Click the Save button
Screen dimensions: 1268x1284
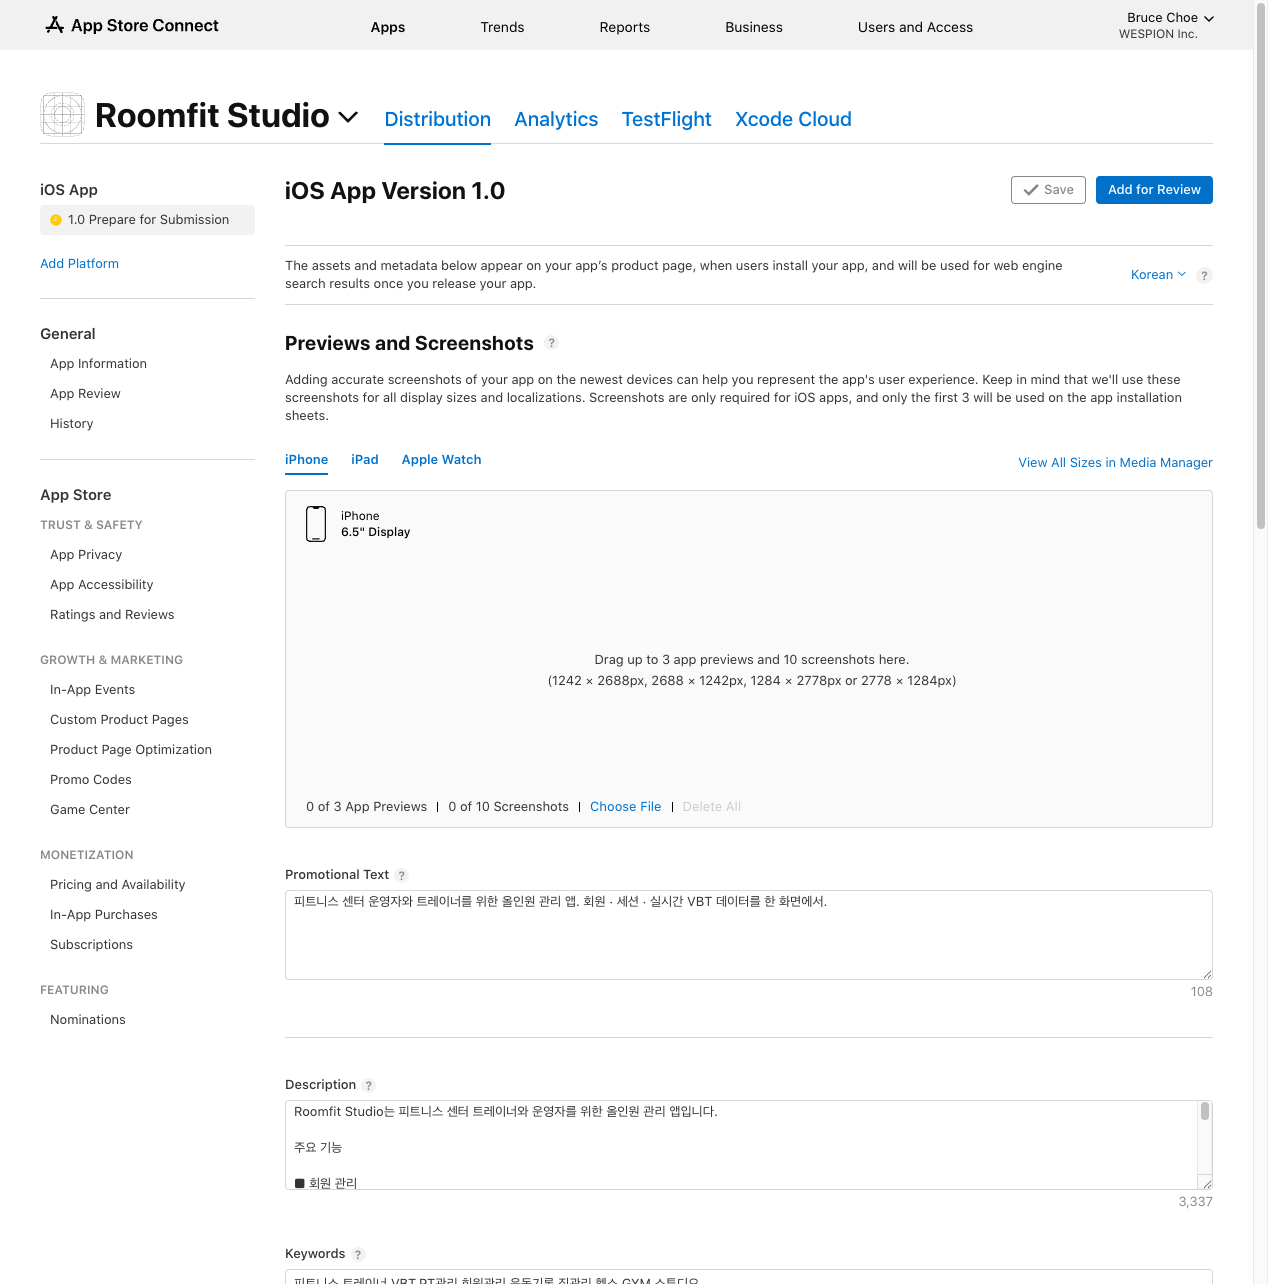(x=1047, y=190)
